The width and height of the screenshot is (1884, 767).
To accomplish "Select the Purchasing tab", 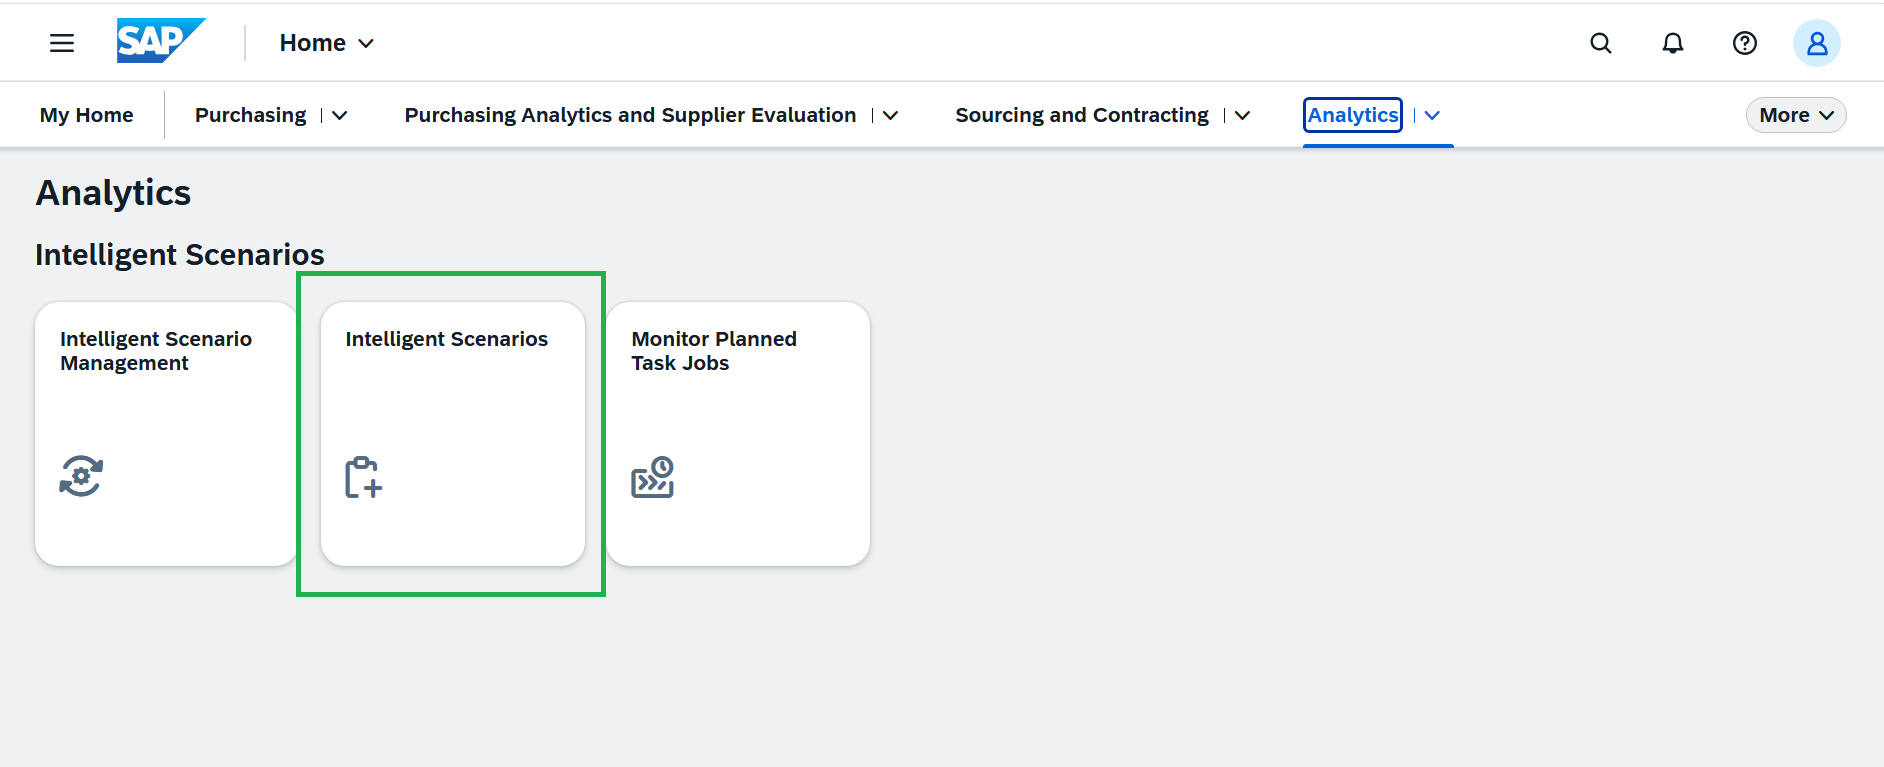I will 251,115.
